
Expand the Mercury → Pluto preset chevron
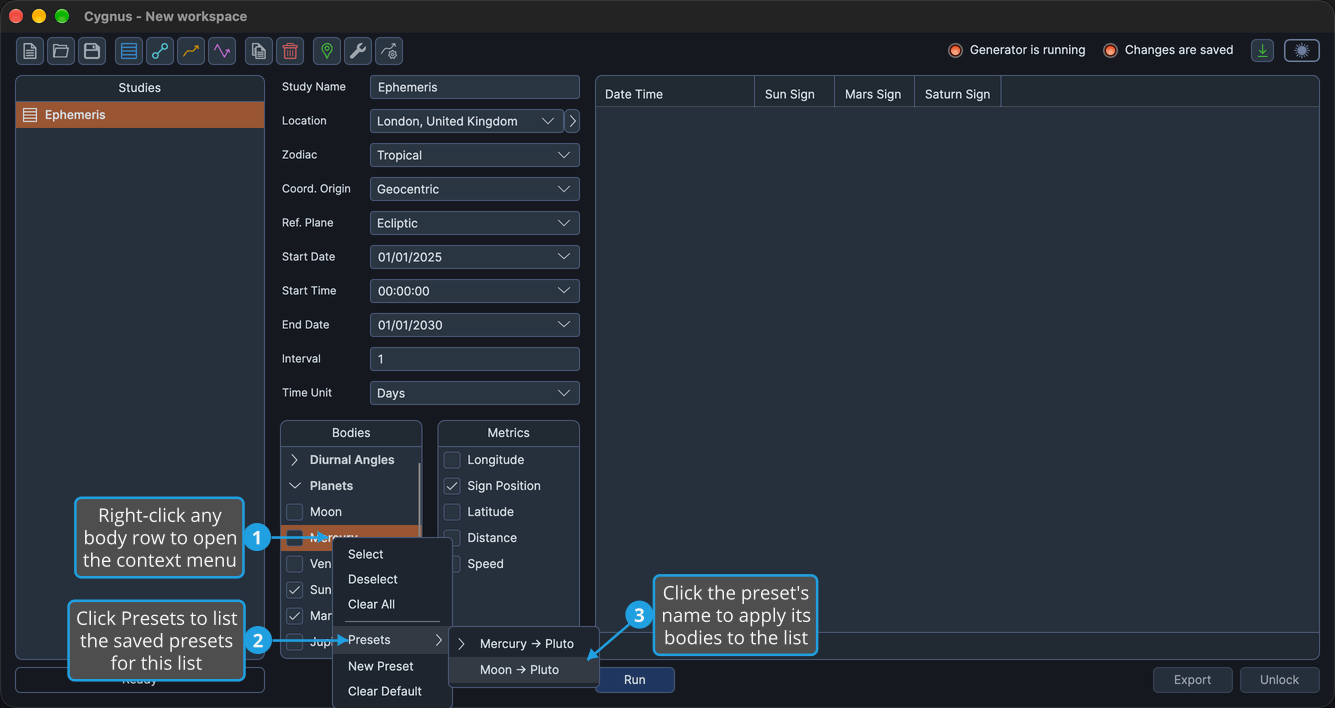tap(462, 644)
